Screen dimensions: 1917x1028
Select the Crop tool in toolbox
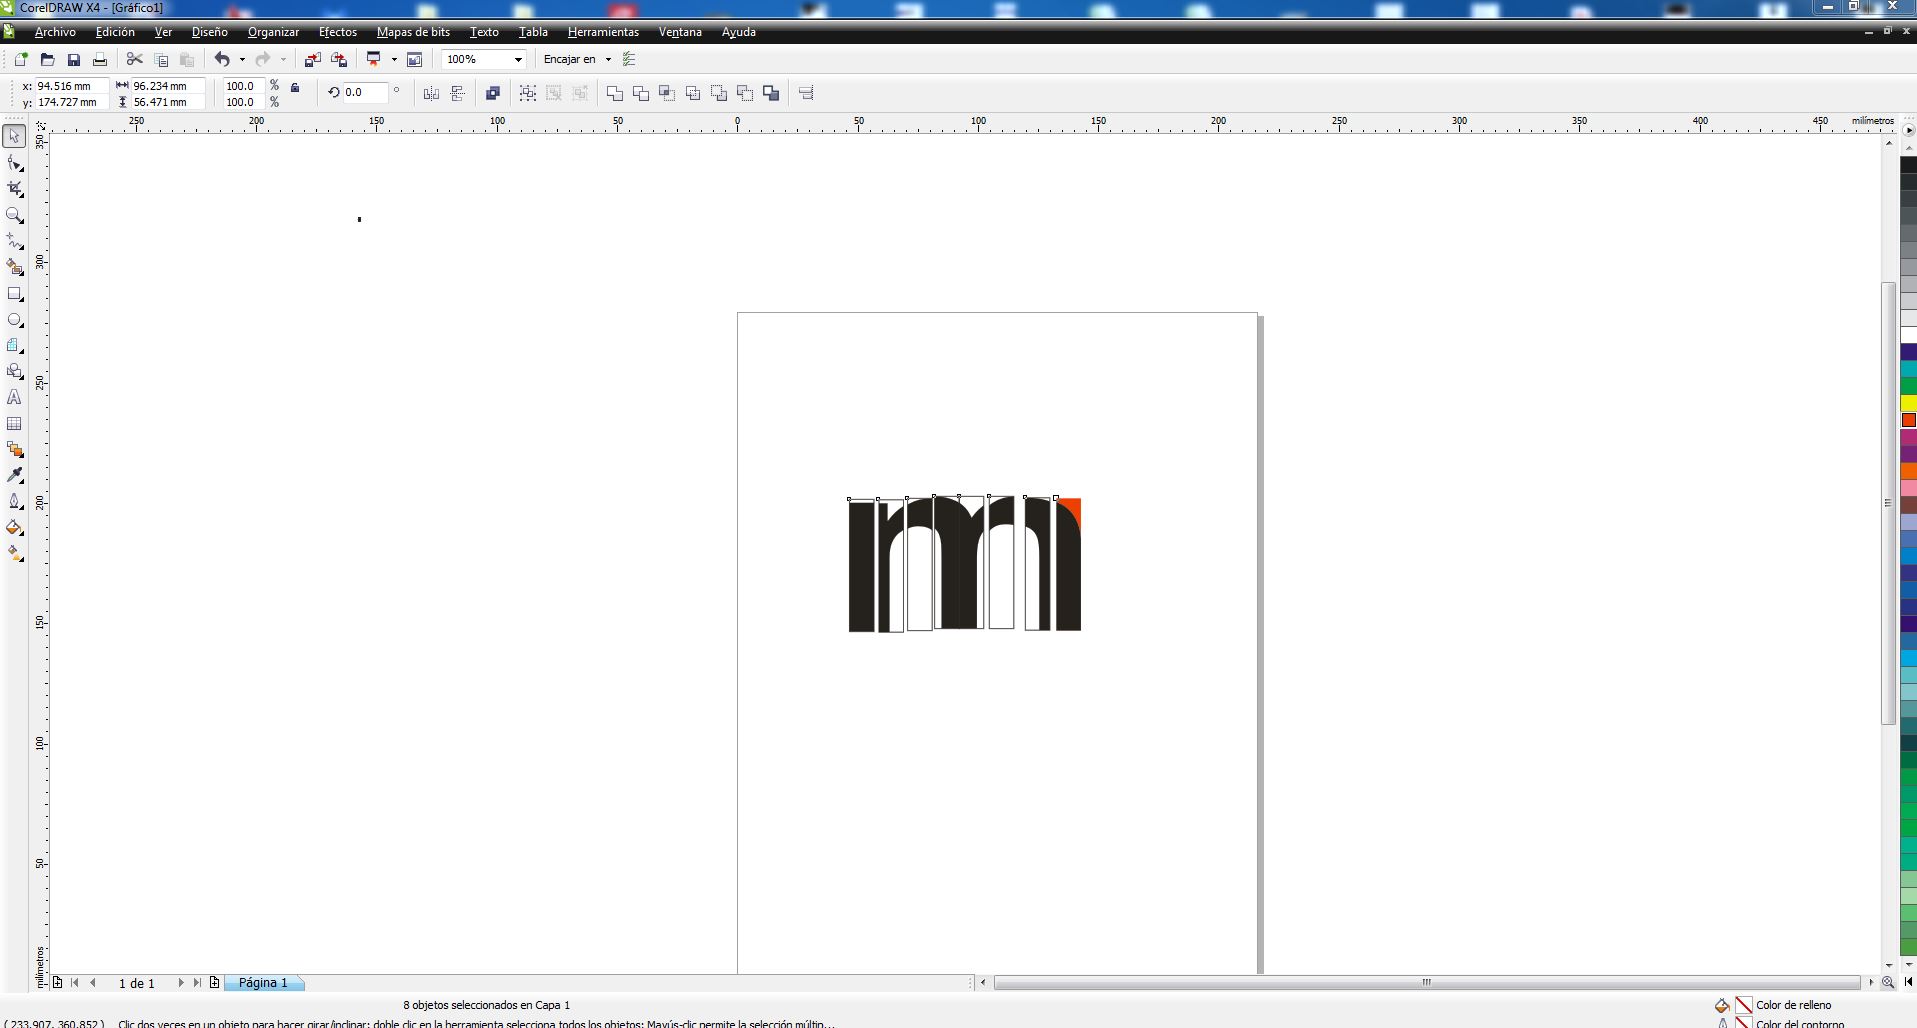click(14, 189)
